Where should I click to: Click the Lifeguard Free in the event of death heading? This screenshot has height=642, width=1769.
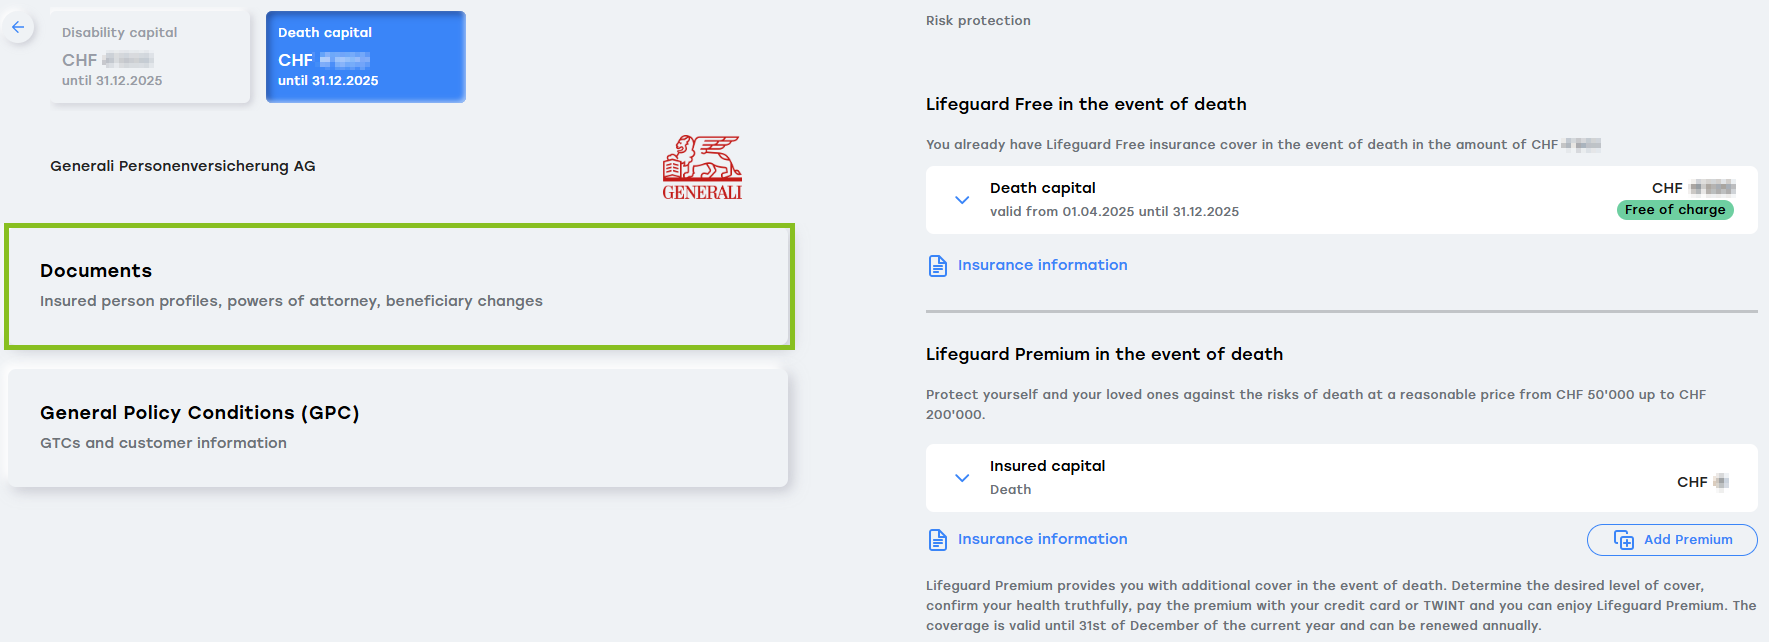click(1086, 104)
